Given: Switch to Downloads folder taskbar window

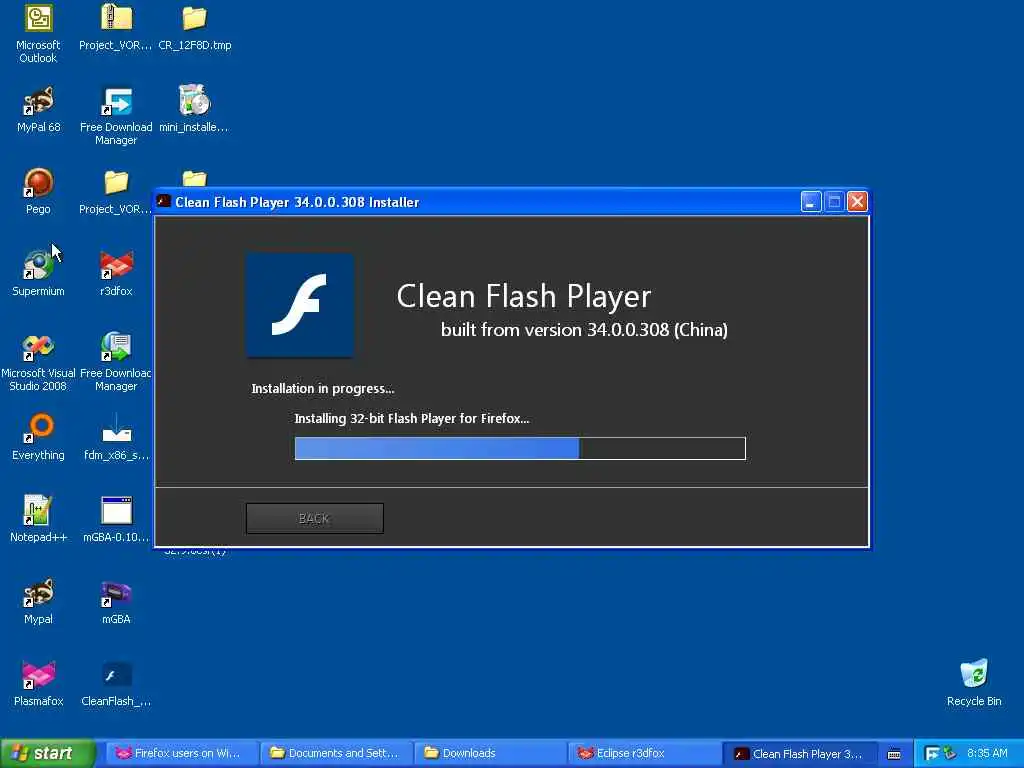Looking at the screenshot, I should pyautogui.click(x=489, y=753).
